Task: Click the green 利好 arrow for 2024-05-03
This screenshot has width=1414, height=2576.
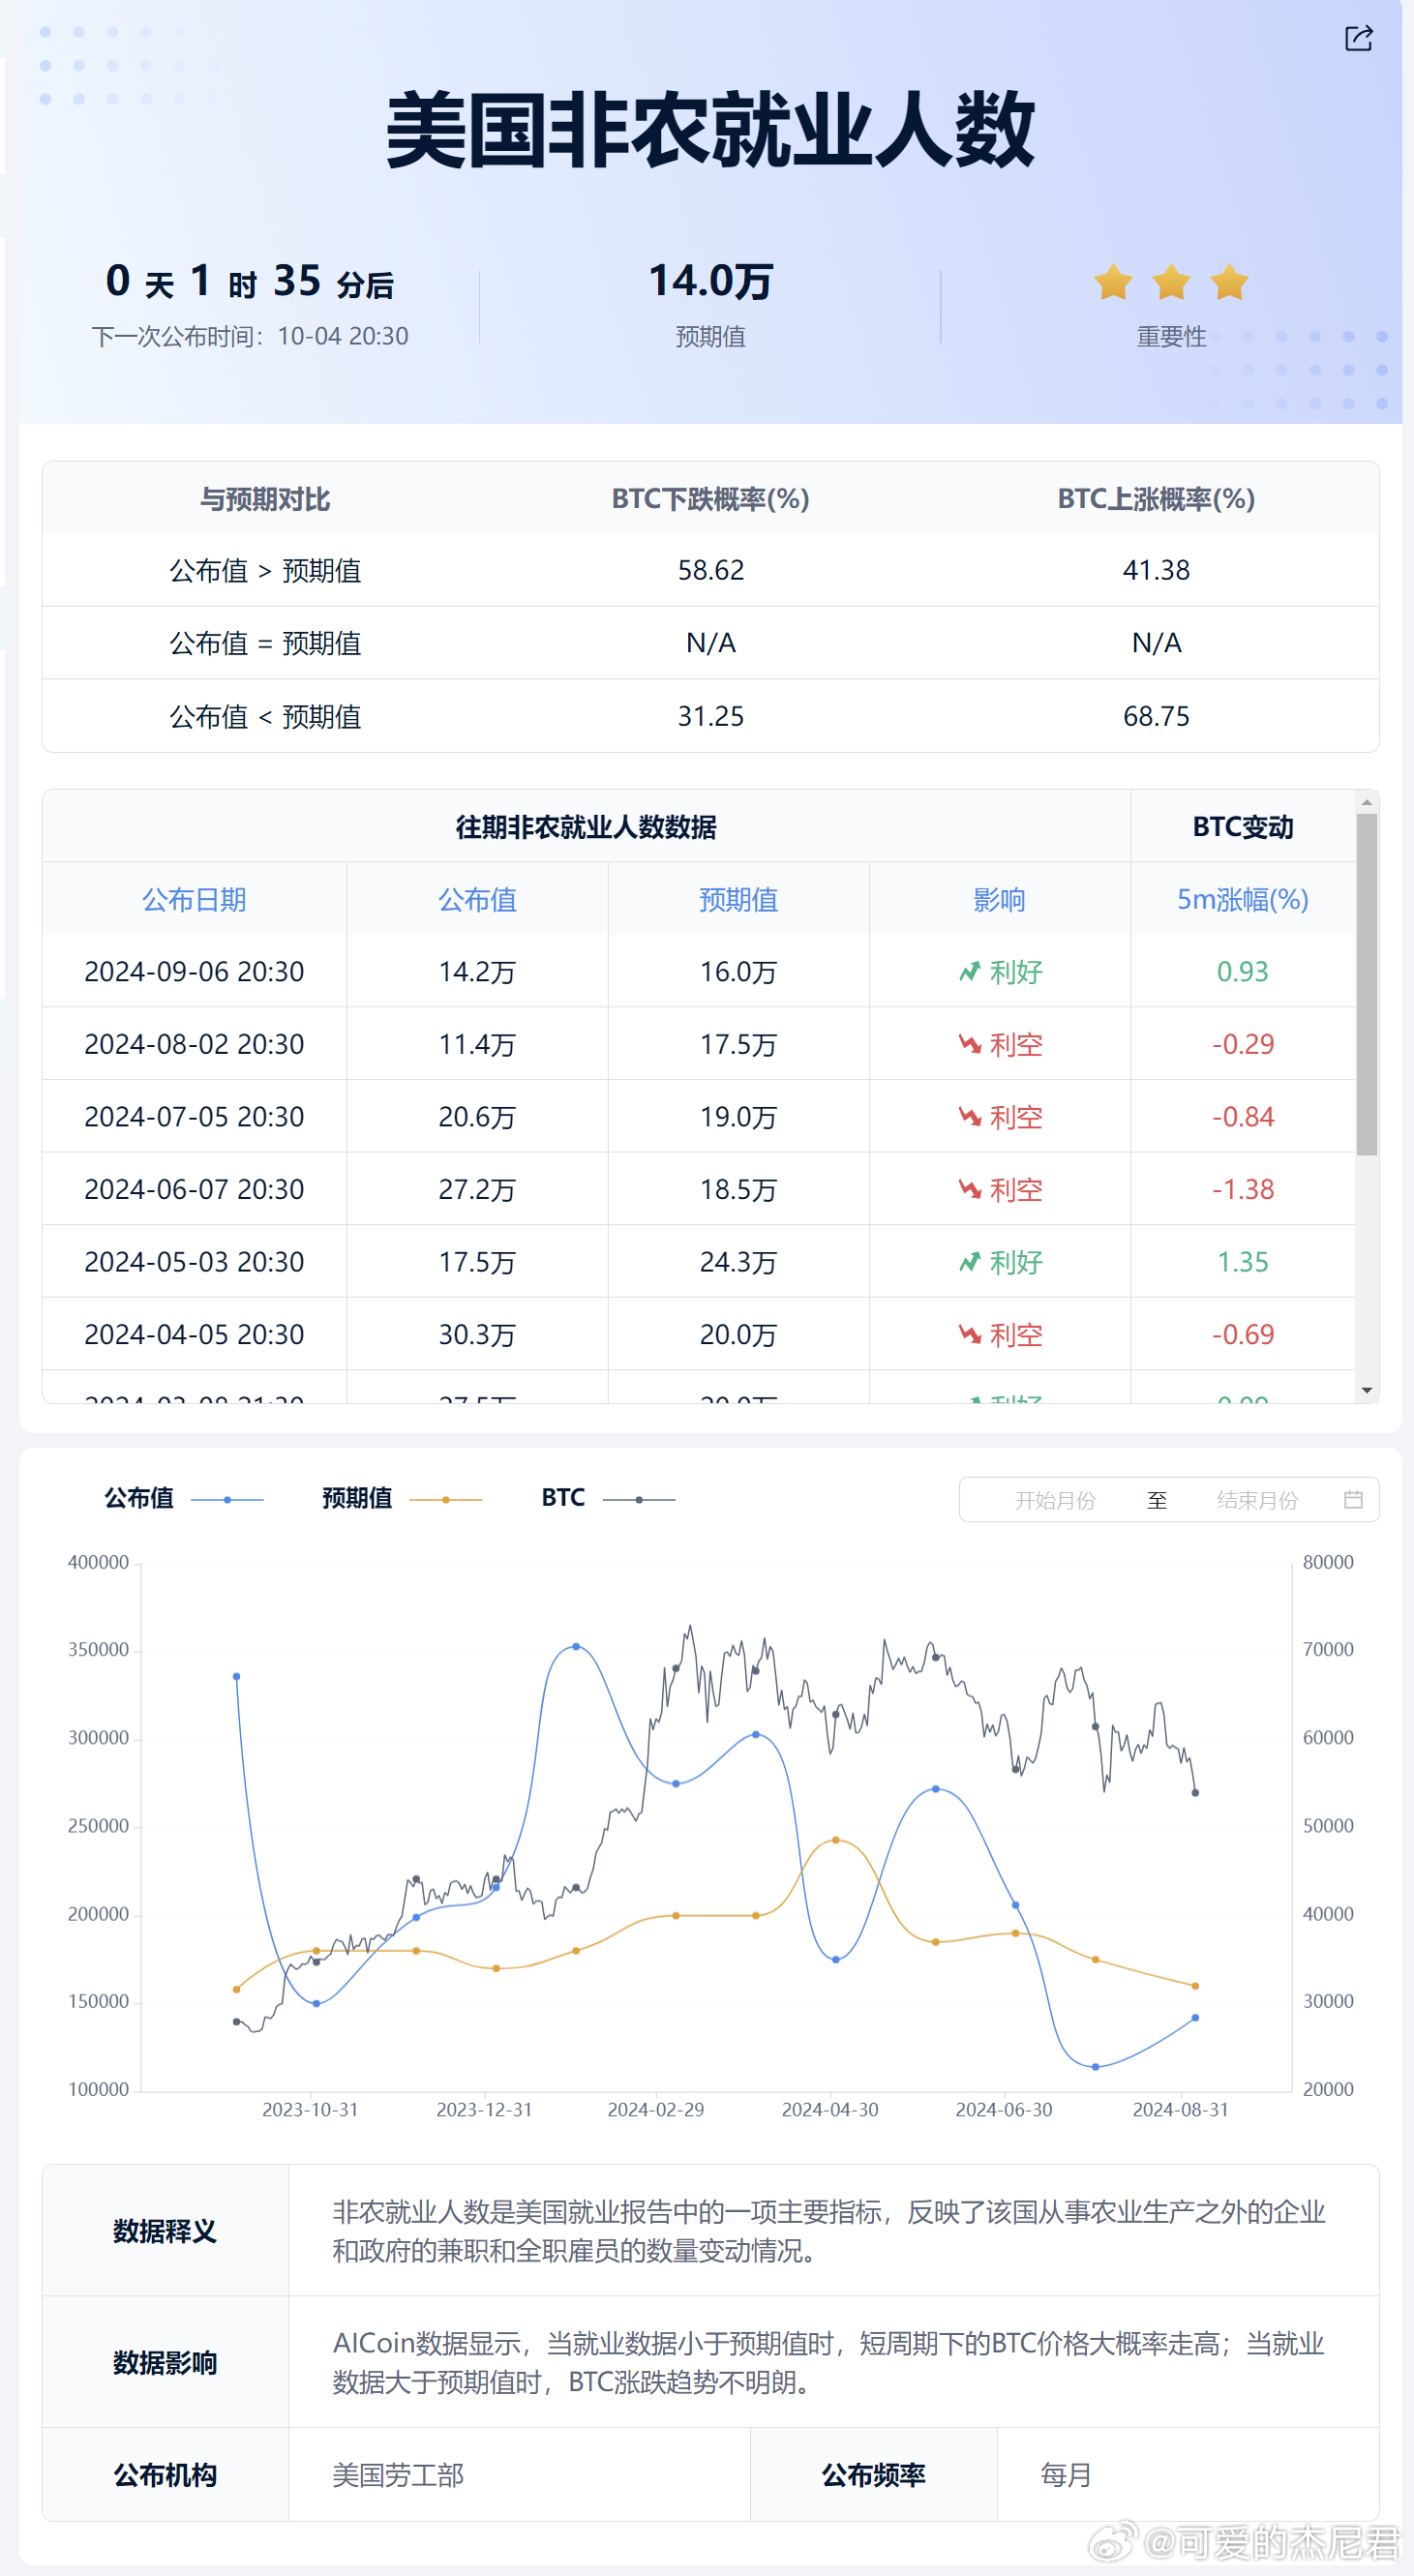Action: (969, 1263)
